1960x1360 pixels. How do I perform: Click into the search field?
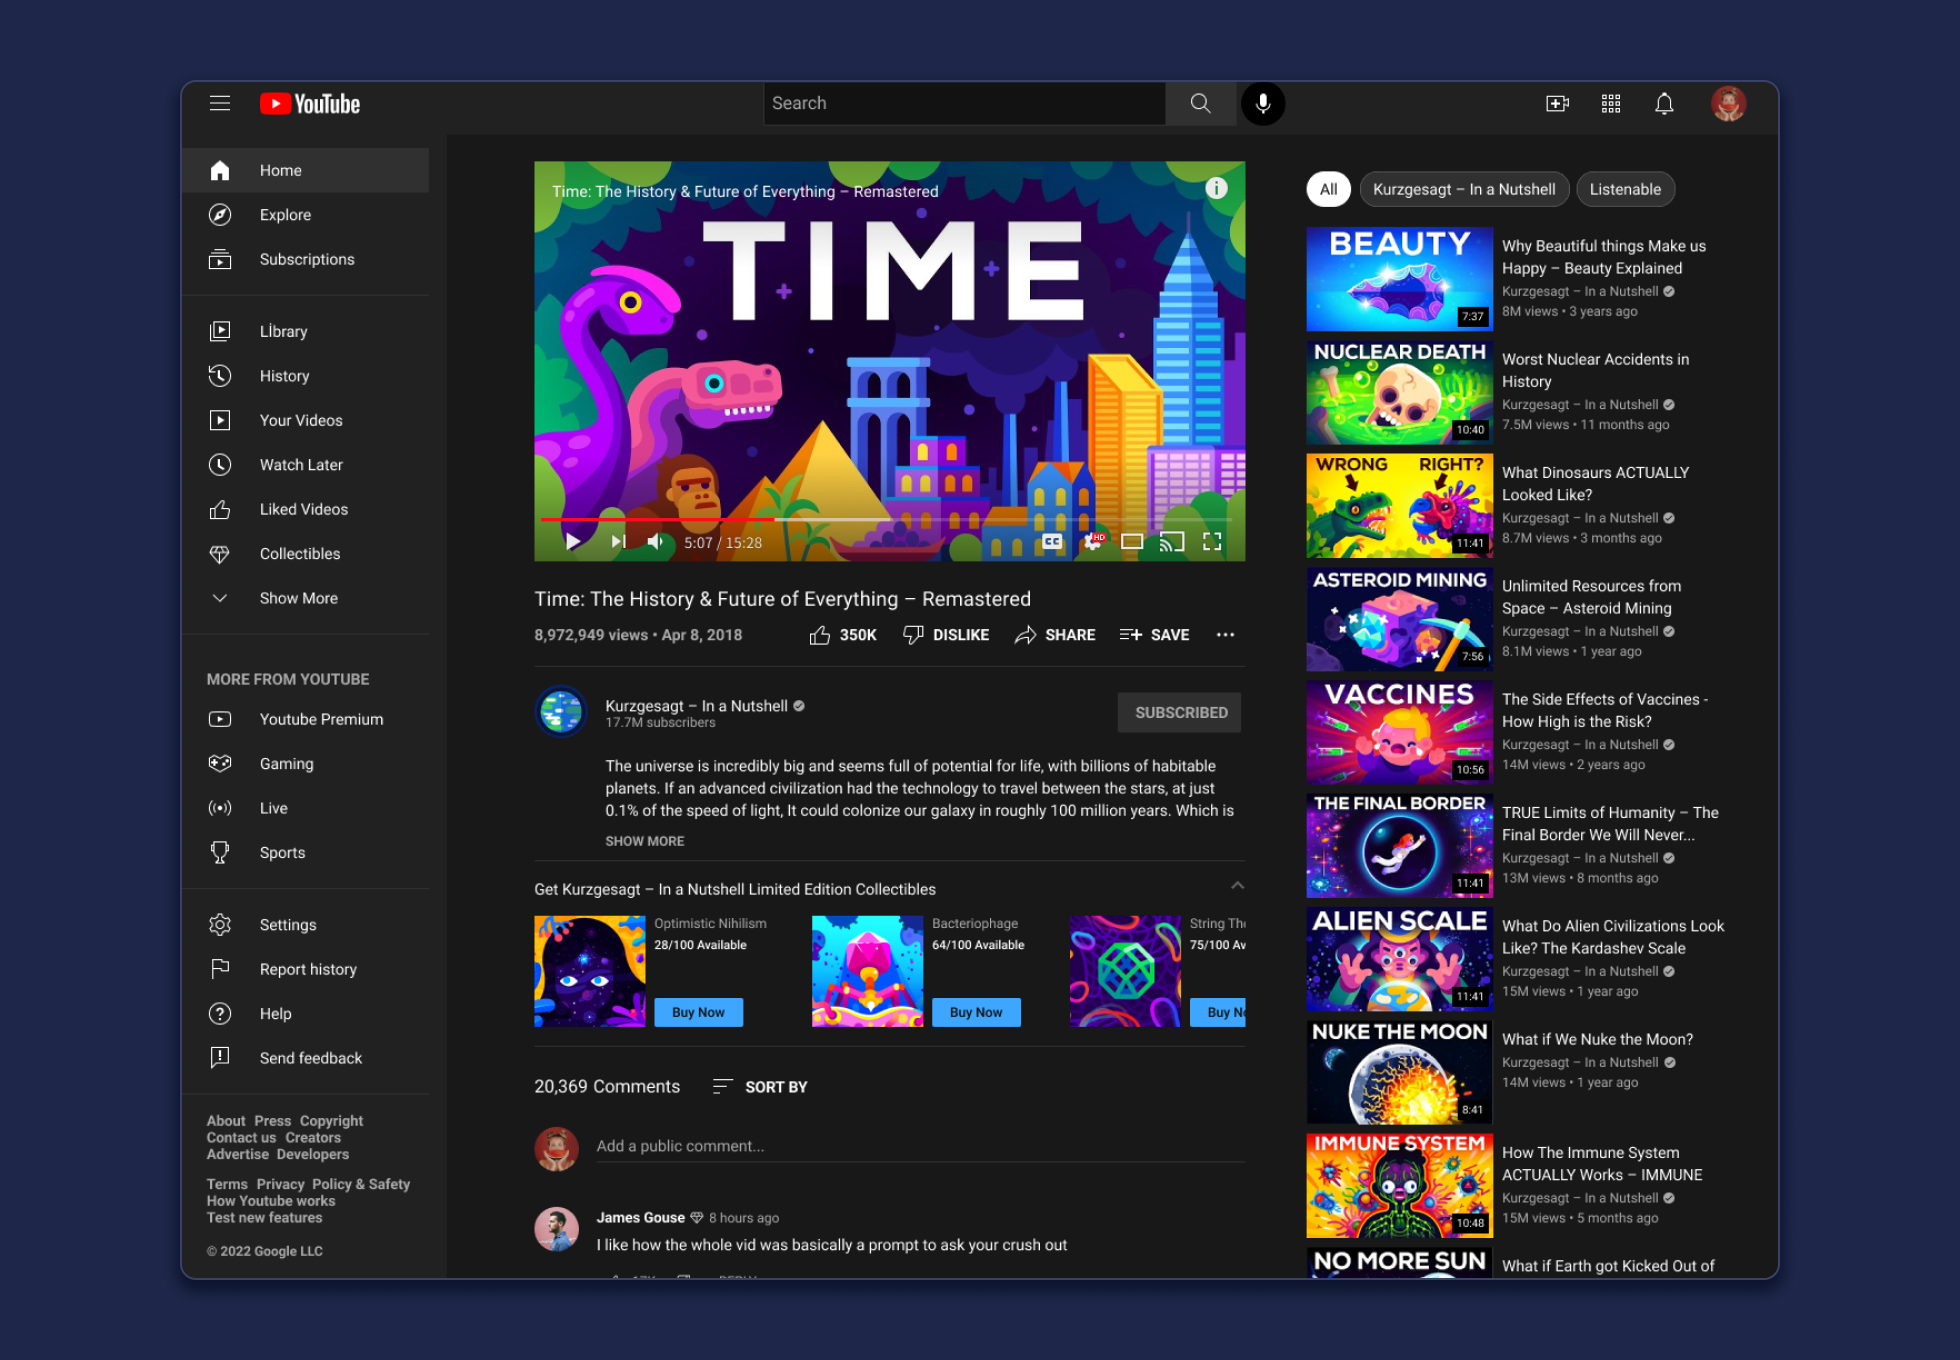click(x=965, y=103)
